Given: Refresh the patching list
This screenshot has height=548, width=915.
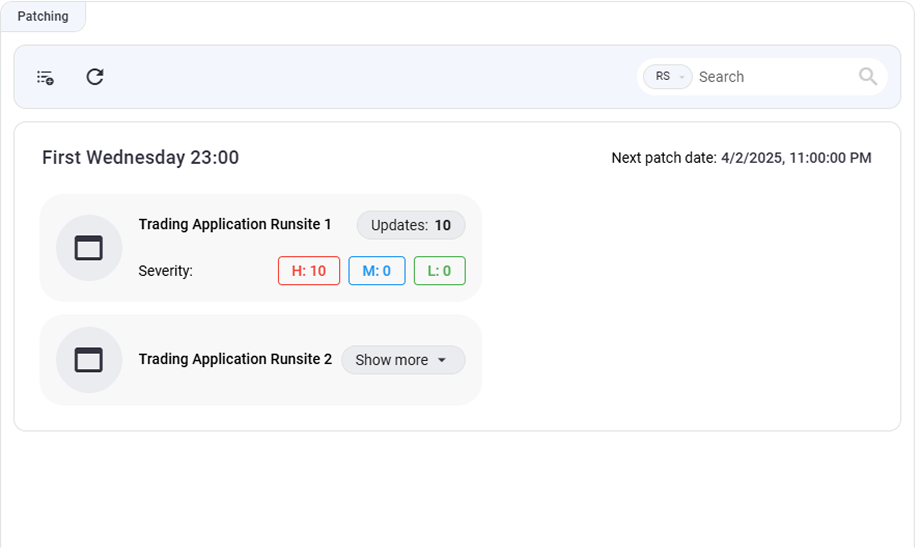Looking at the screenshot, I should pyautogui.click(x=95, y=76).
